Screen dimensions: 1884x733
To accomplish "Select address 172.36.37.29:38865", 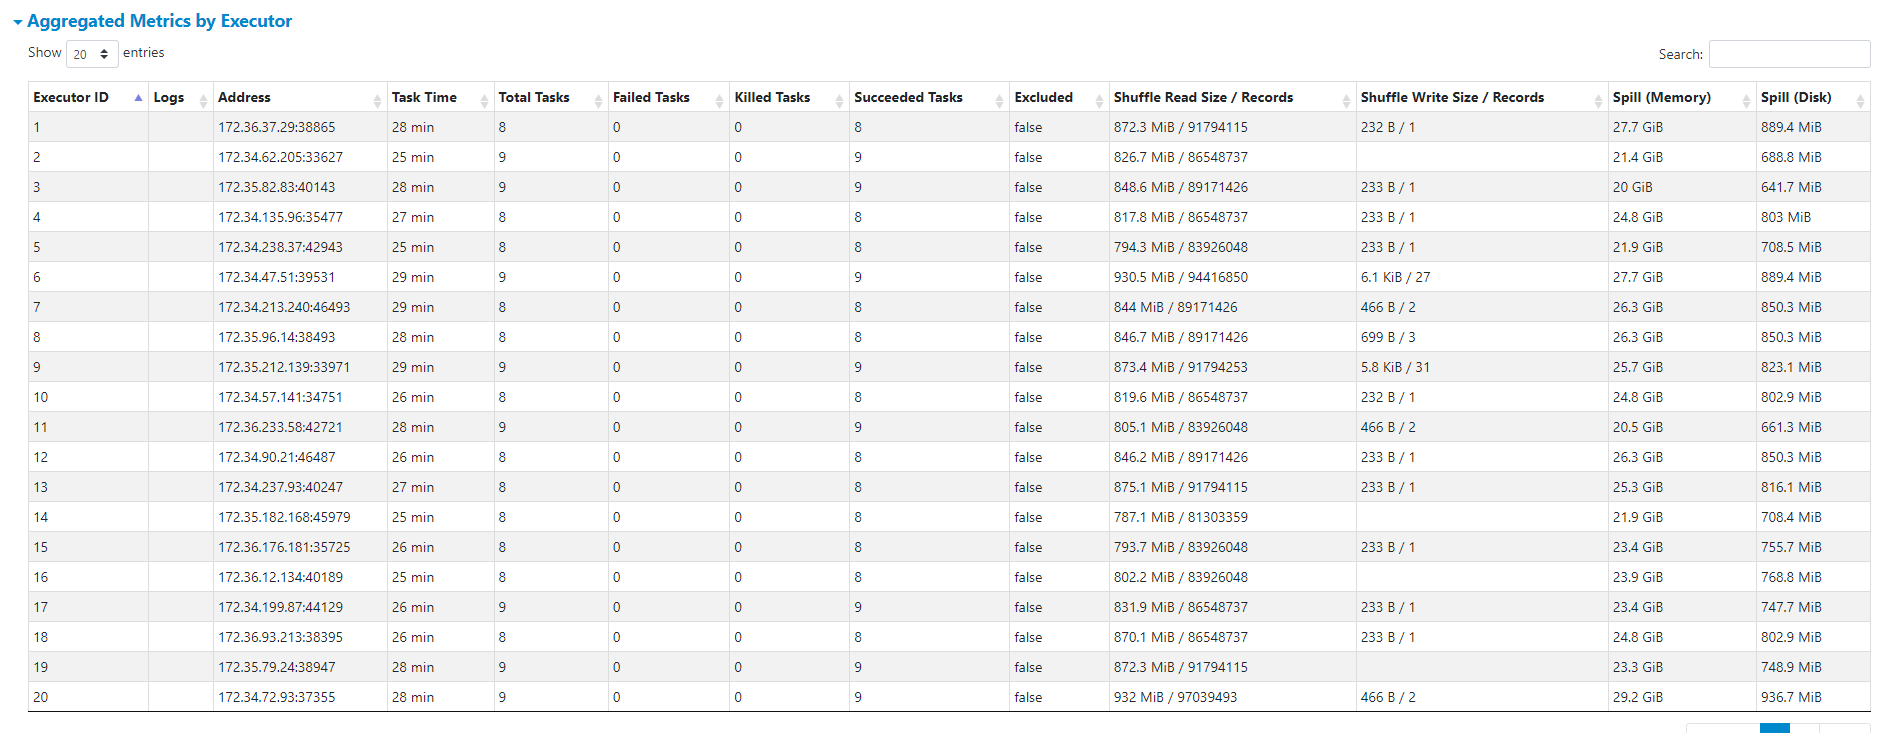I will click(x=277, y=127).
